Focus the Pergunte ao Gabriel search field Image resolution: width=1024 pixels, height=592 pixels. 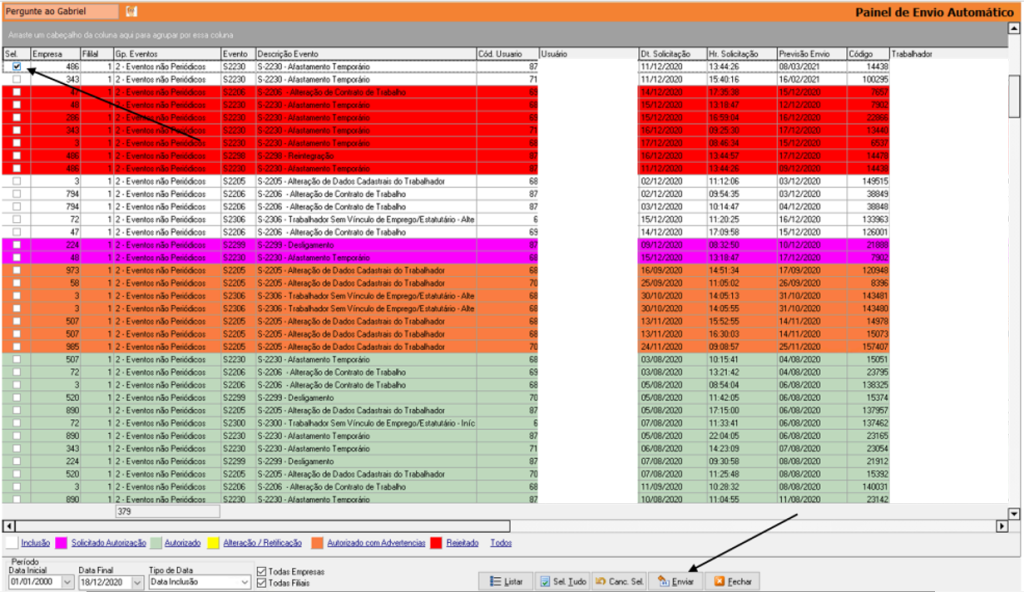[61, 11]
